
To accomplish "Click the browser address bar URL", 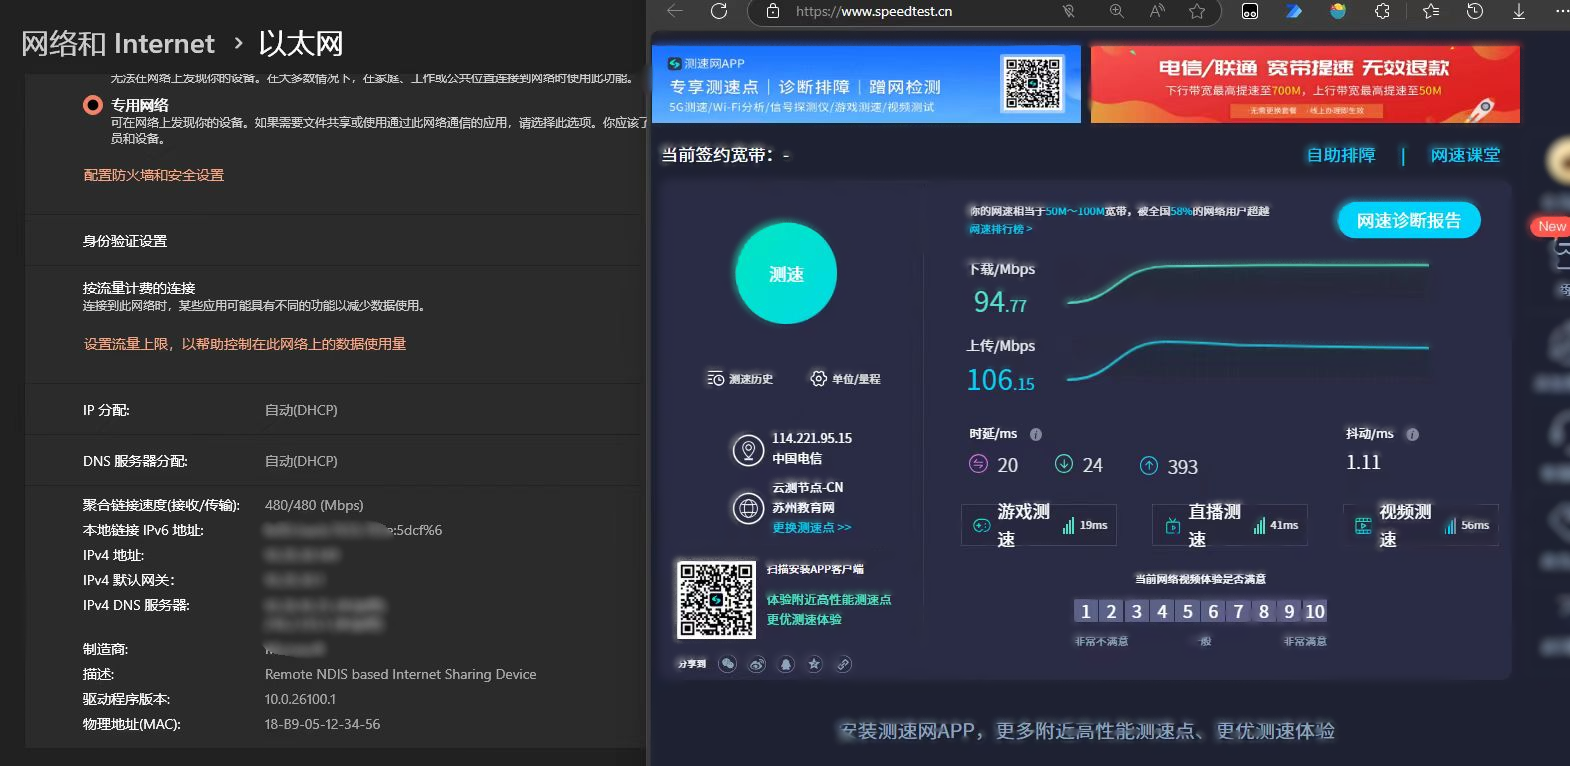I will pos(873,11).
